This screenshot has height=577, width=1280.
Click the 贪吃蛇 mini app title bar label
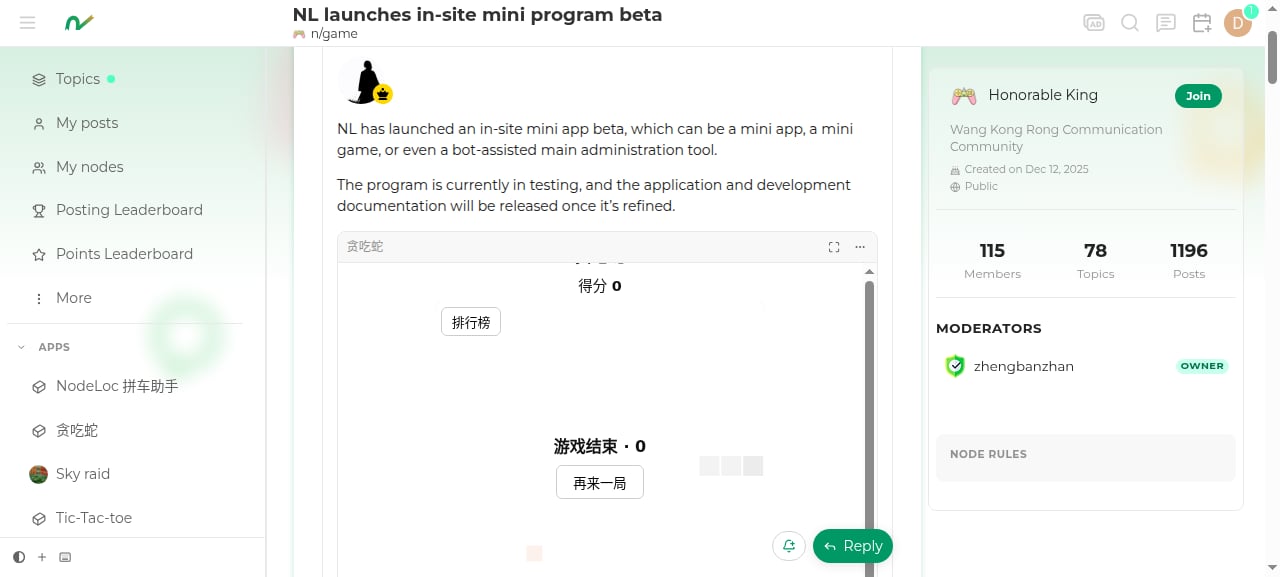coord(365,246)
